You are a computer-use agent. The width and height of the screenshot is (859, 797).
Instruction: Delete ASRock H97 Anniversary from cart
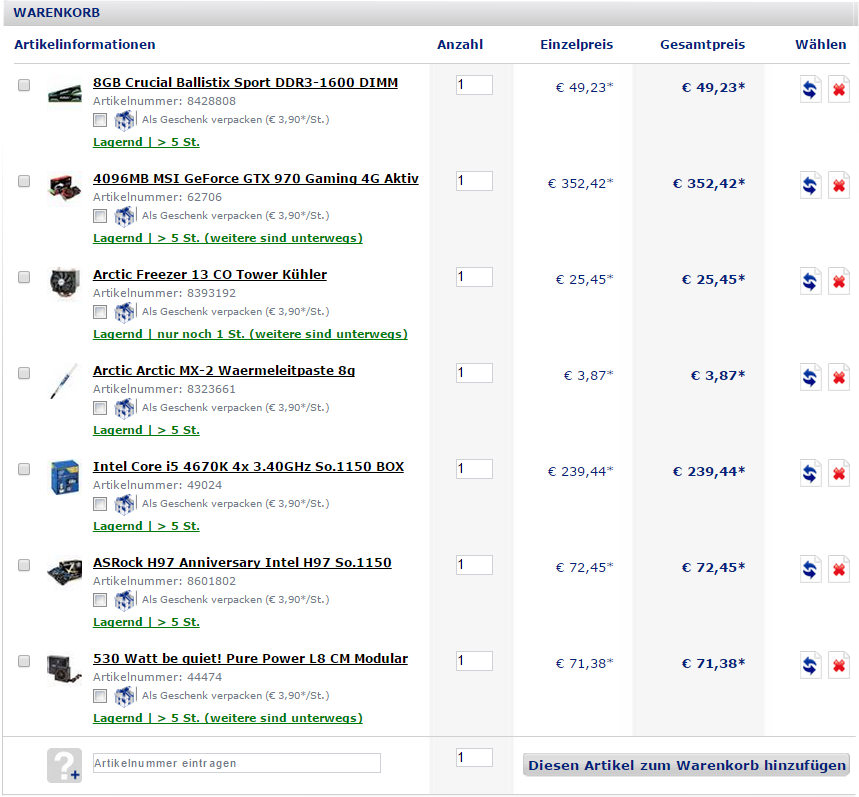[x=839, y=569]
